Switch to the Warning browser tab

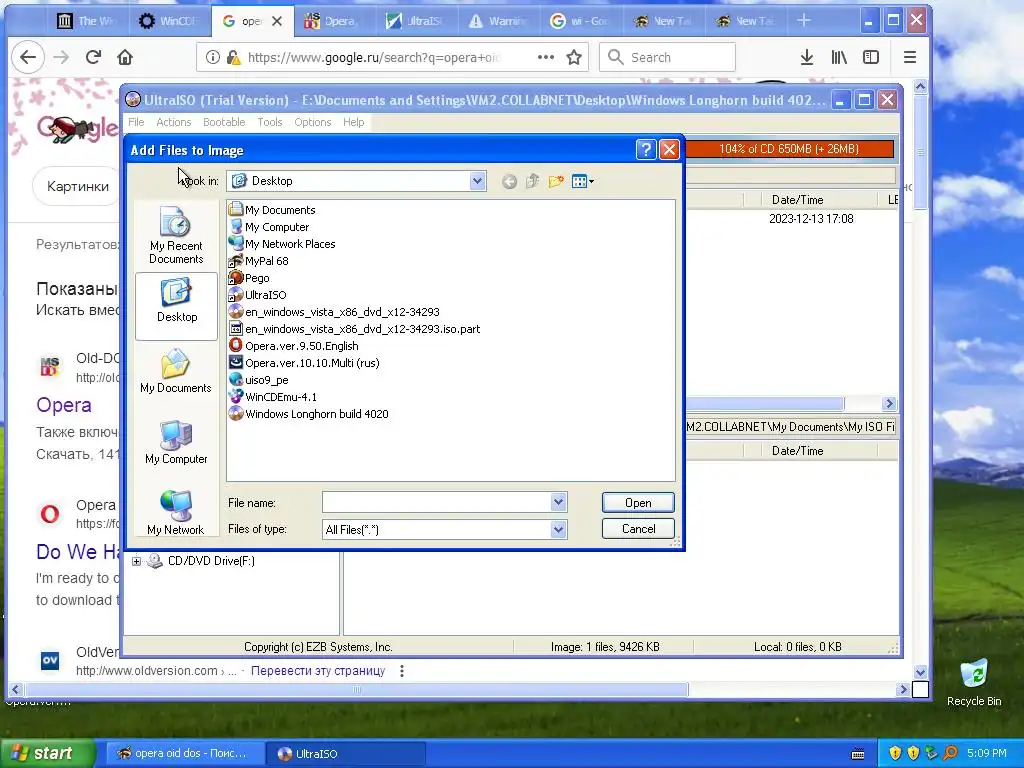[498, 21]
